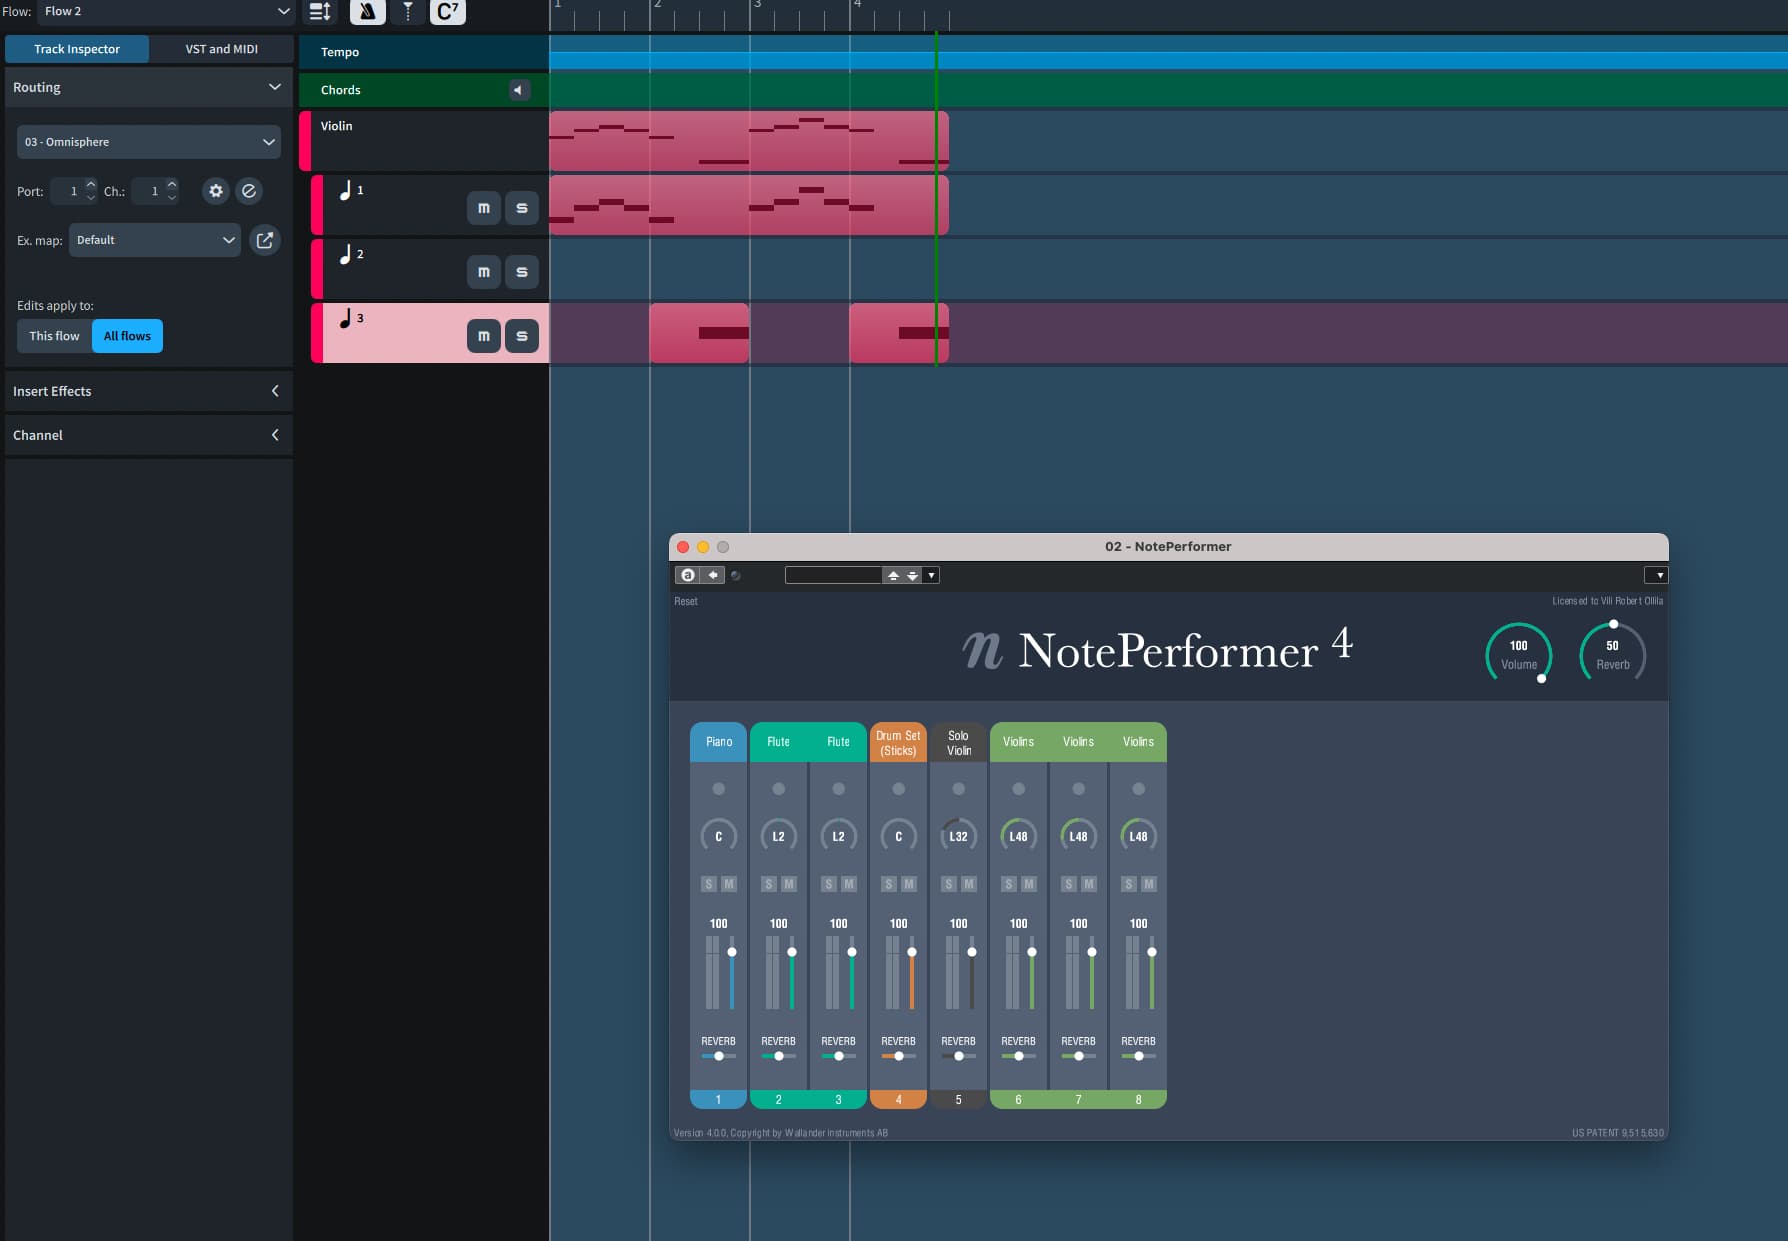Open the right-side dropdown in NotePerformer toolbar

tap(1656, 575)
